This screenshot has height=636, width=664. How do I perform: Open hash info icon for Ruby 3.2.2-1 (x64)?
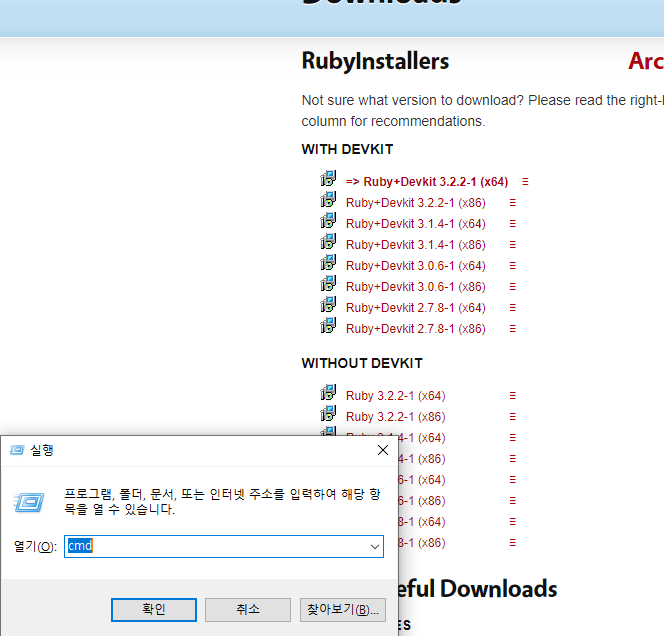point(512,395)
